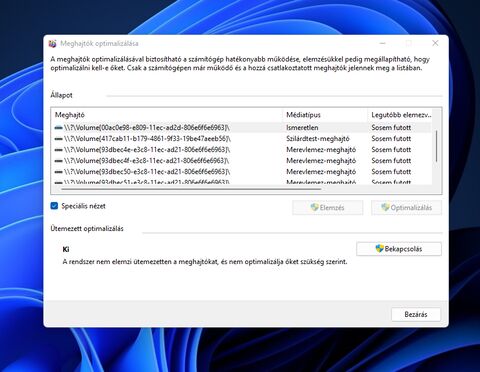Image resolution: width=480 pixels, height=372 pixels.
Task: Click the Ki scheduled optimization status text
Action: point(66,249)
